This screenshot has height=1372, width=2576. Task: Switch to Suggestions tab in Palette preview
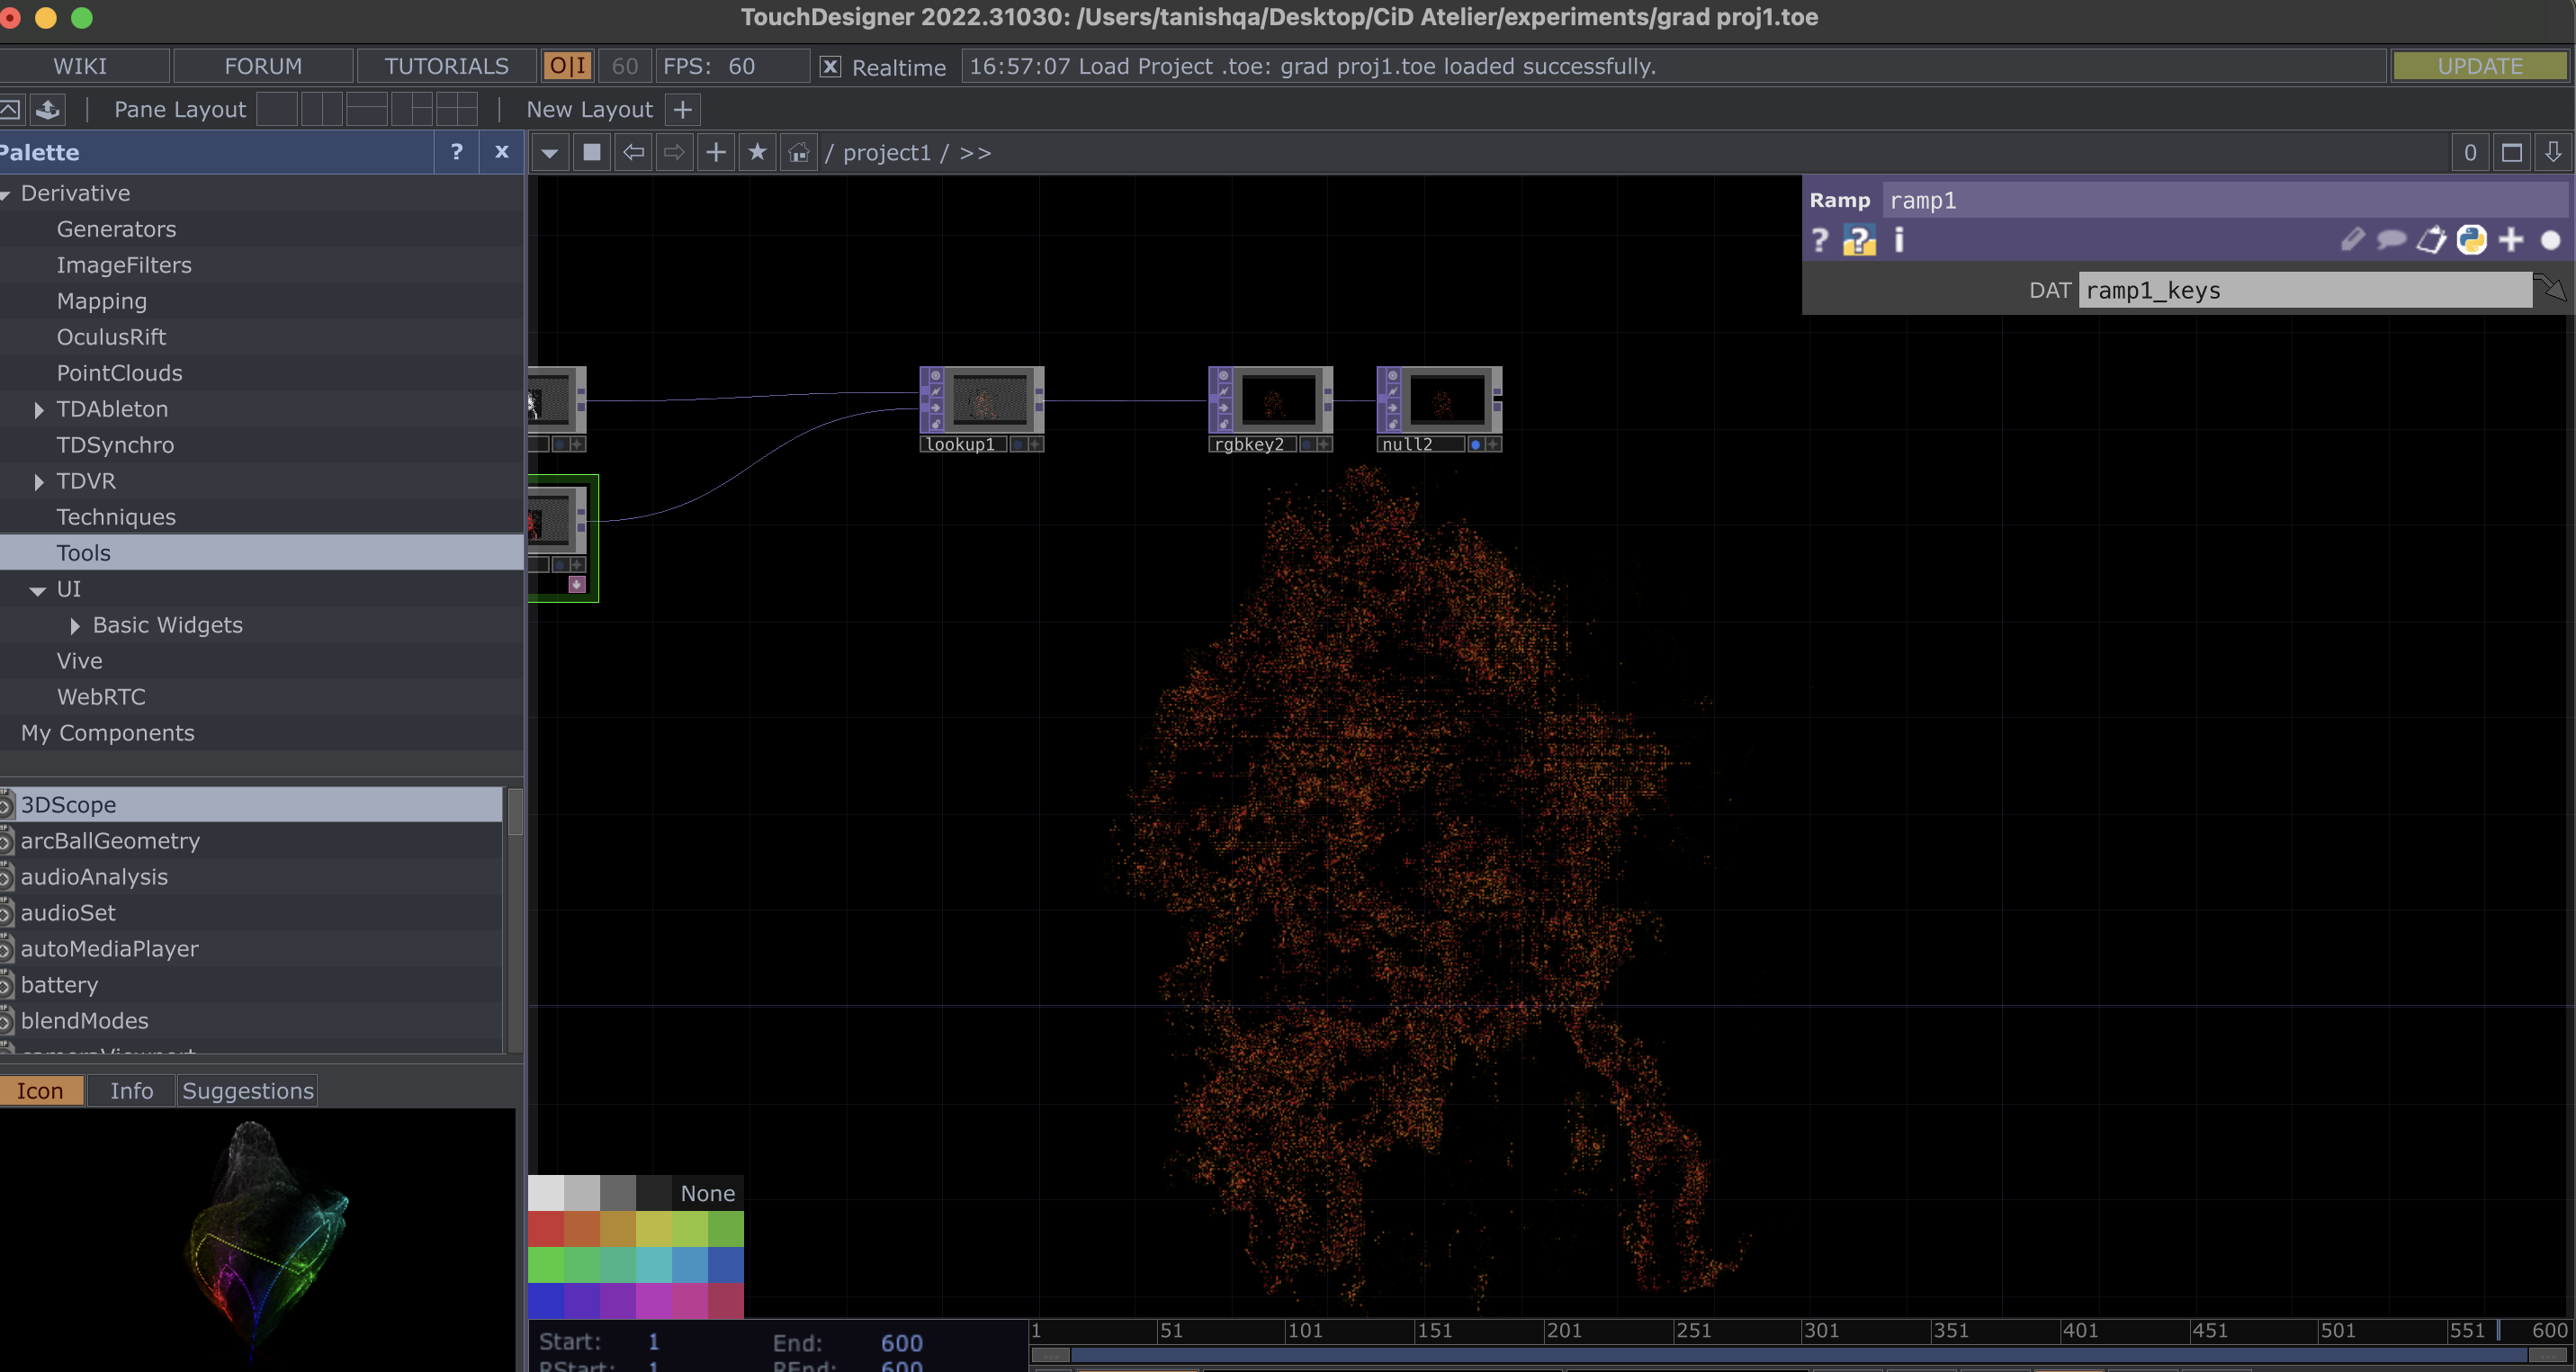[x=248, y=1091]
